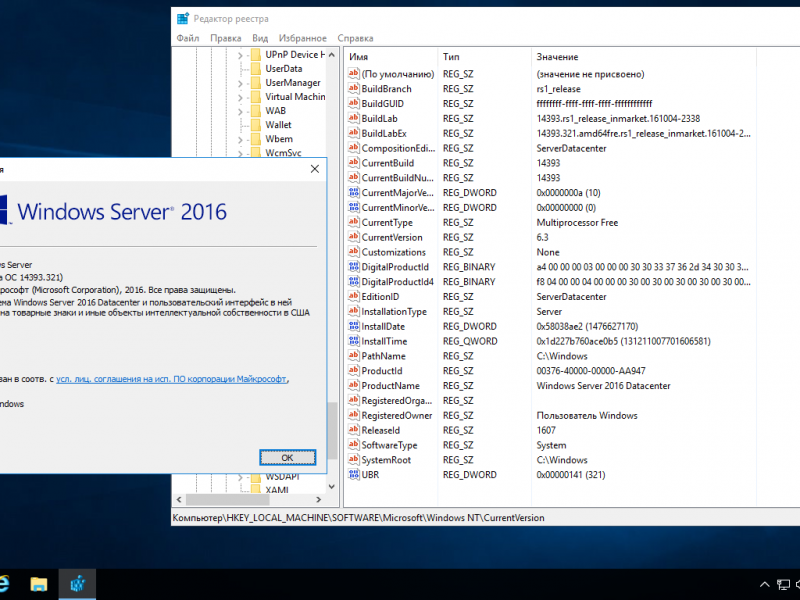The height and width of the screenshot is (600, 800).
Task: Select the ProductId string icon
Action: point(354,370)
